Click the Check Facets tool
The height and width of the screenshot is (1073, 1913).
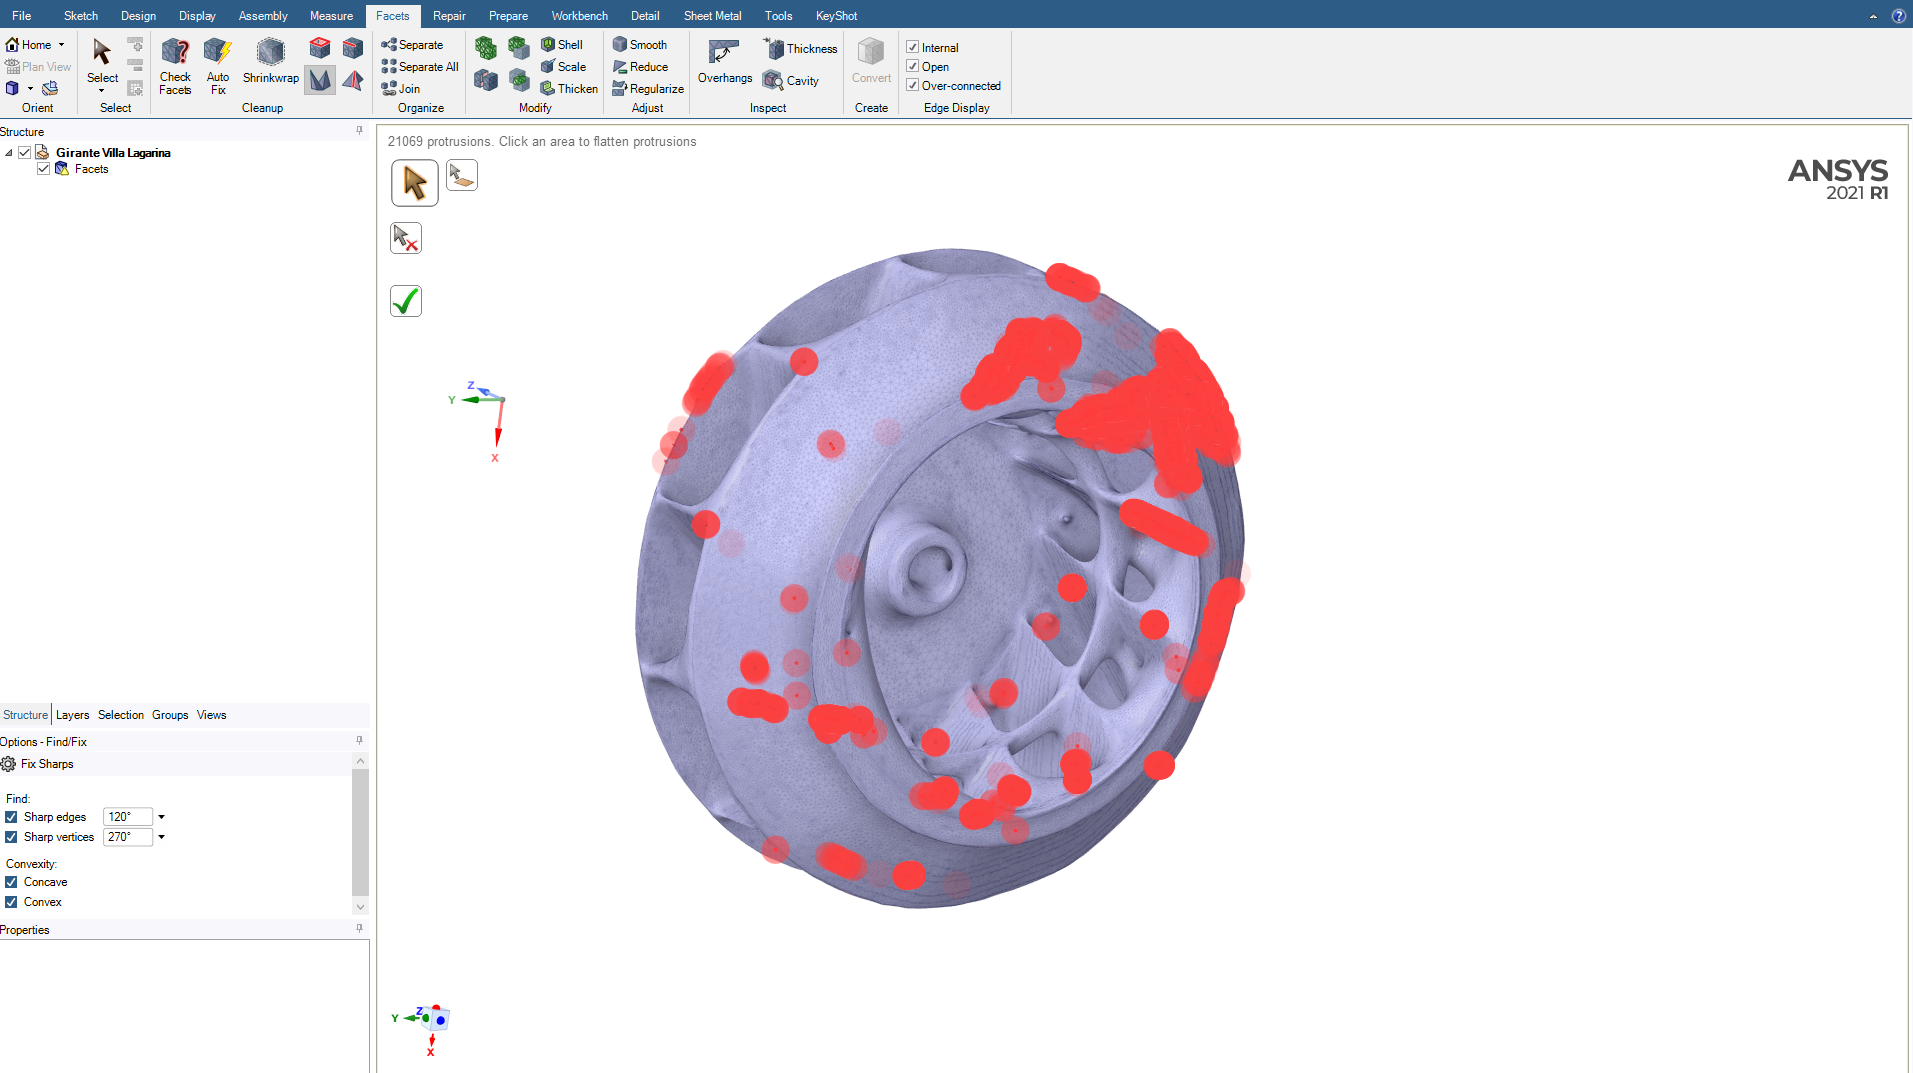pyautogui.click(x=175, y=66)
